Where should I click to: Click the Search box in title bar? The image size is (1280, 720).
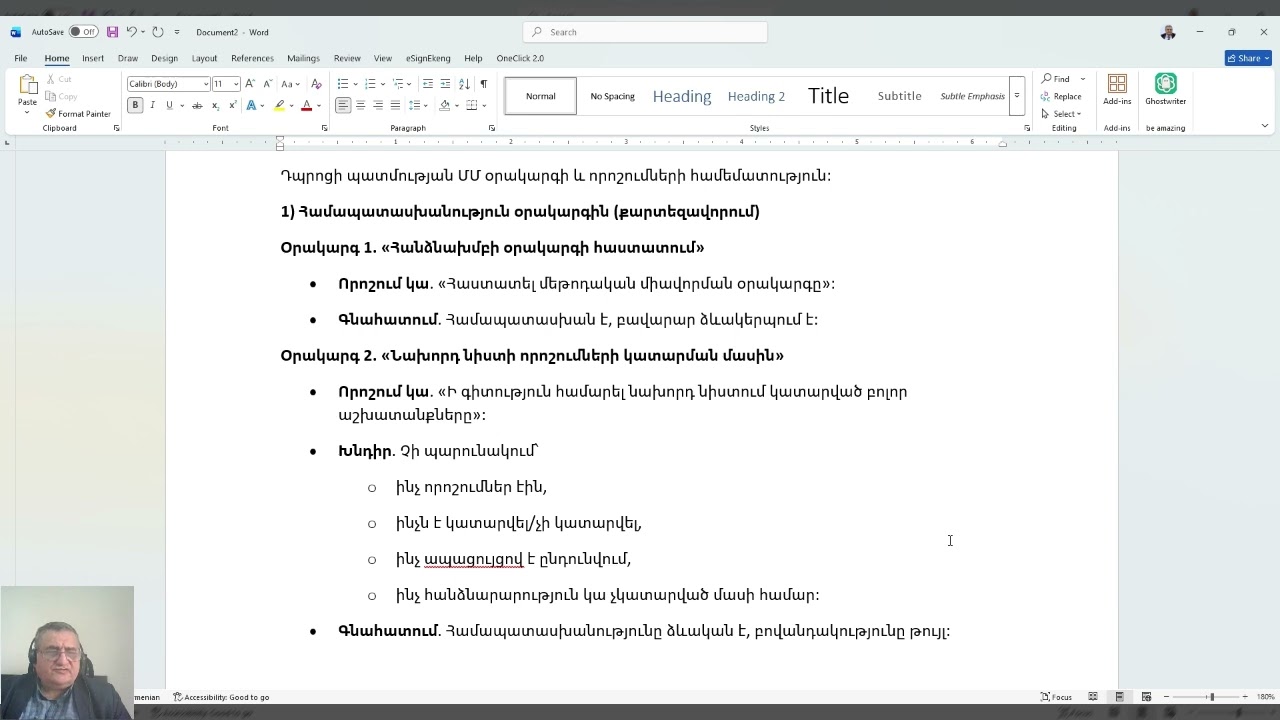645,32
